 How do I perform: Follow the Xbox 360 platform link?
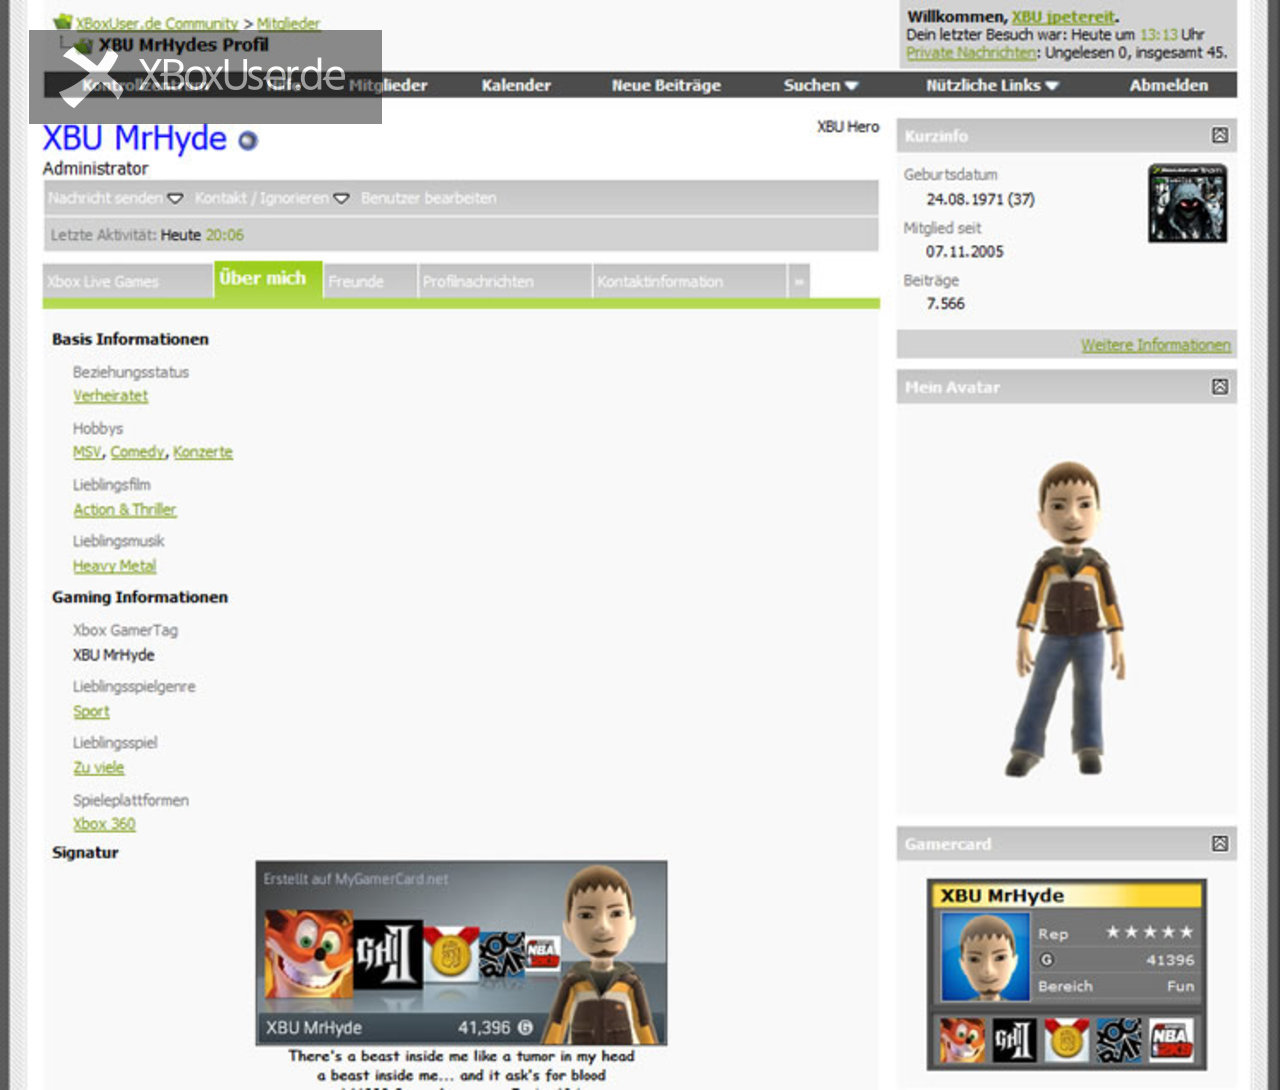coord(104,824)
